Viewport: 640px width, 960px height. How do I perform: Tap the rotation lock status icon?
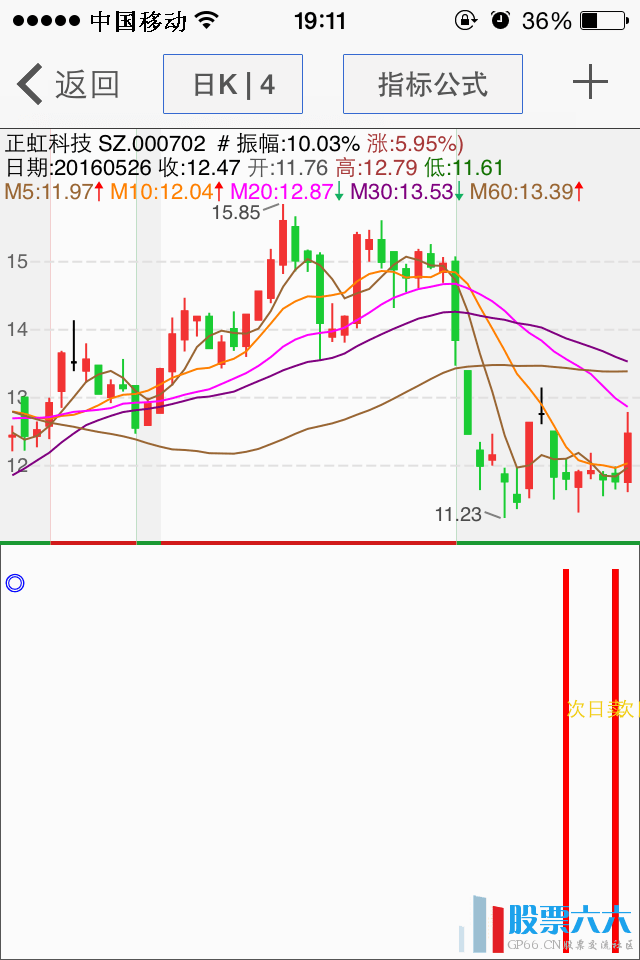465,20
